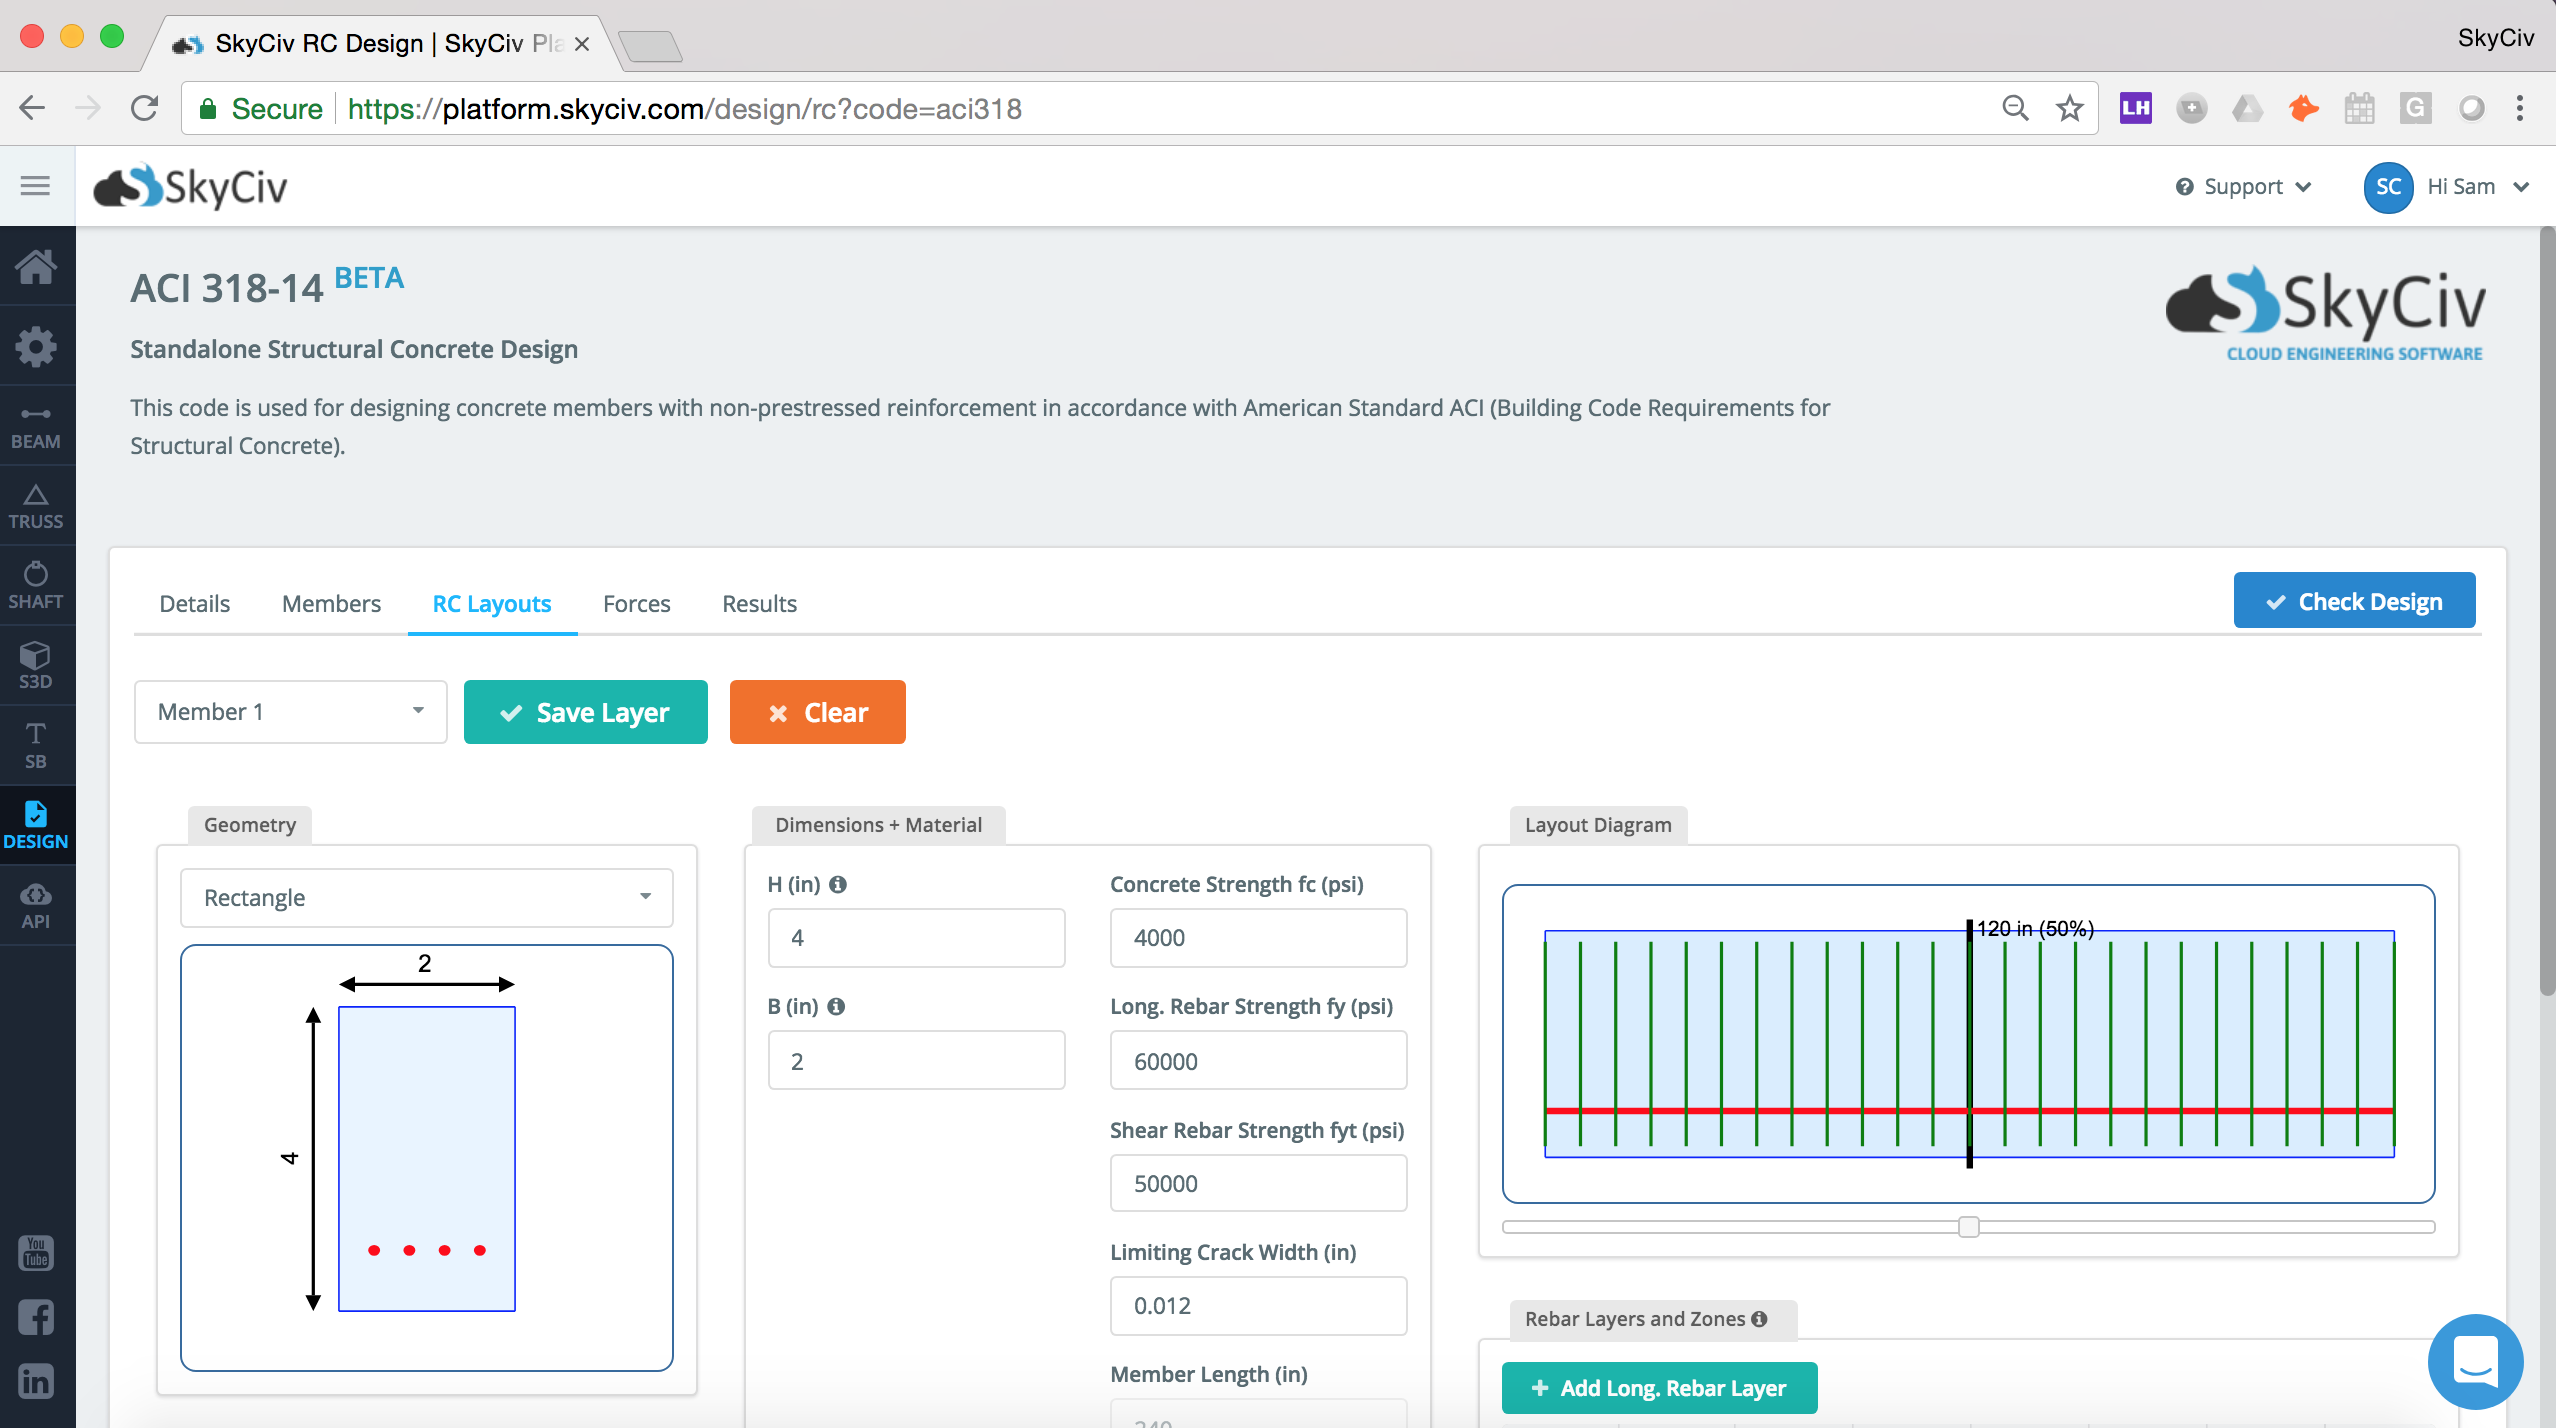Click Clear to reset current layer
2556x1428 pixels.
click(816, 711)
